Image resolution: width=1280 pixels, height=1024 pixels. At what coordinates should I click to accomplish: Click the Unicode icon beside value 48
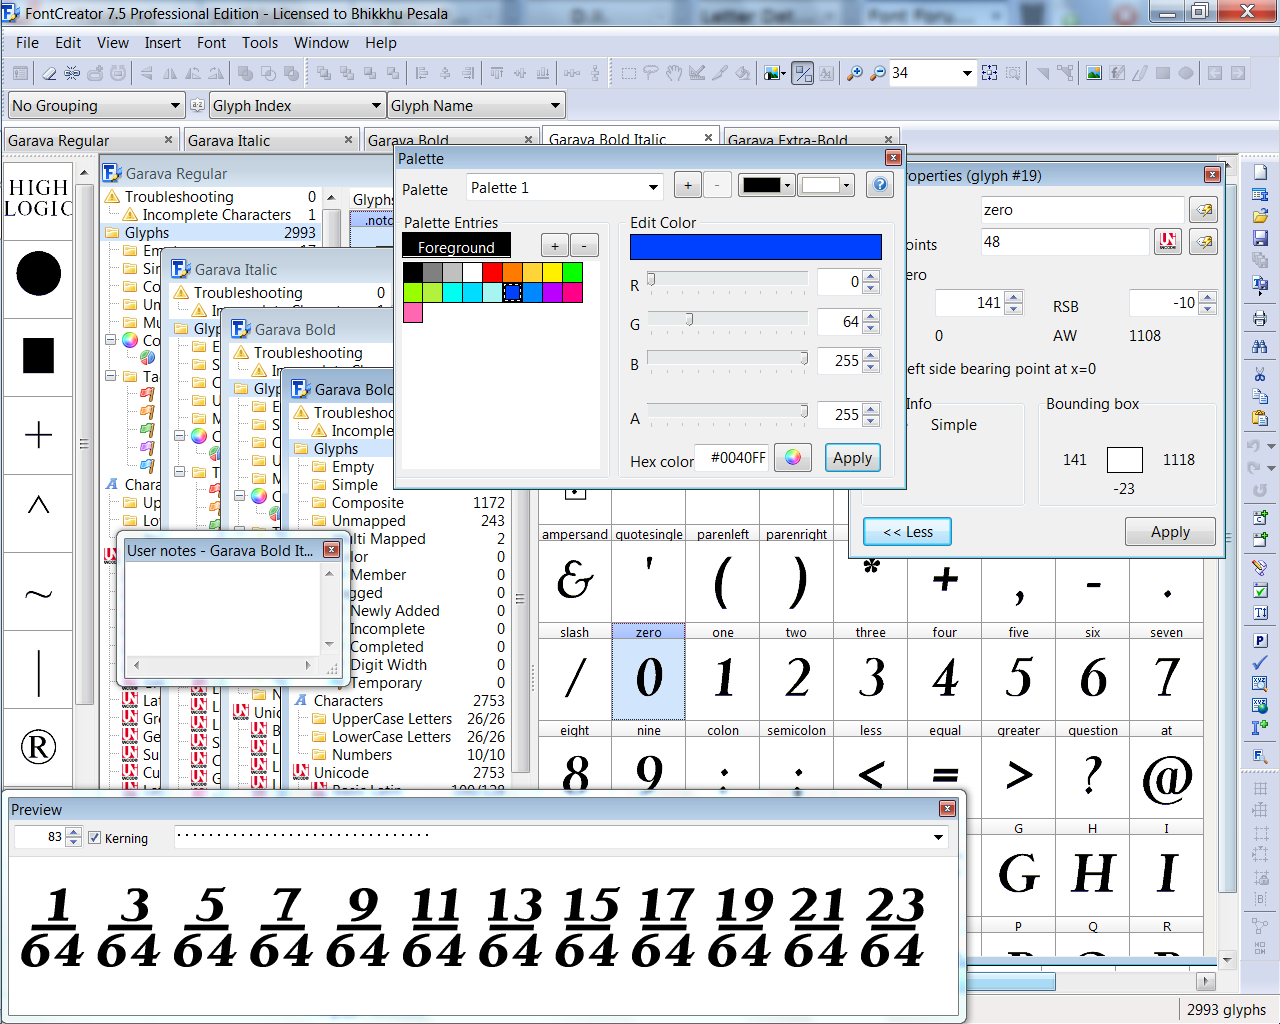click(1168, 241)
